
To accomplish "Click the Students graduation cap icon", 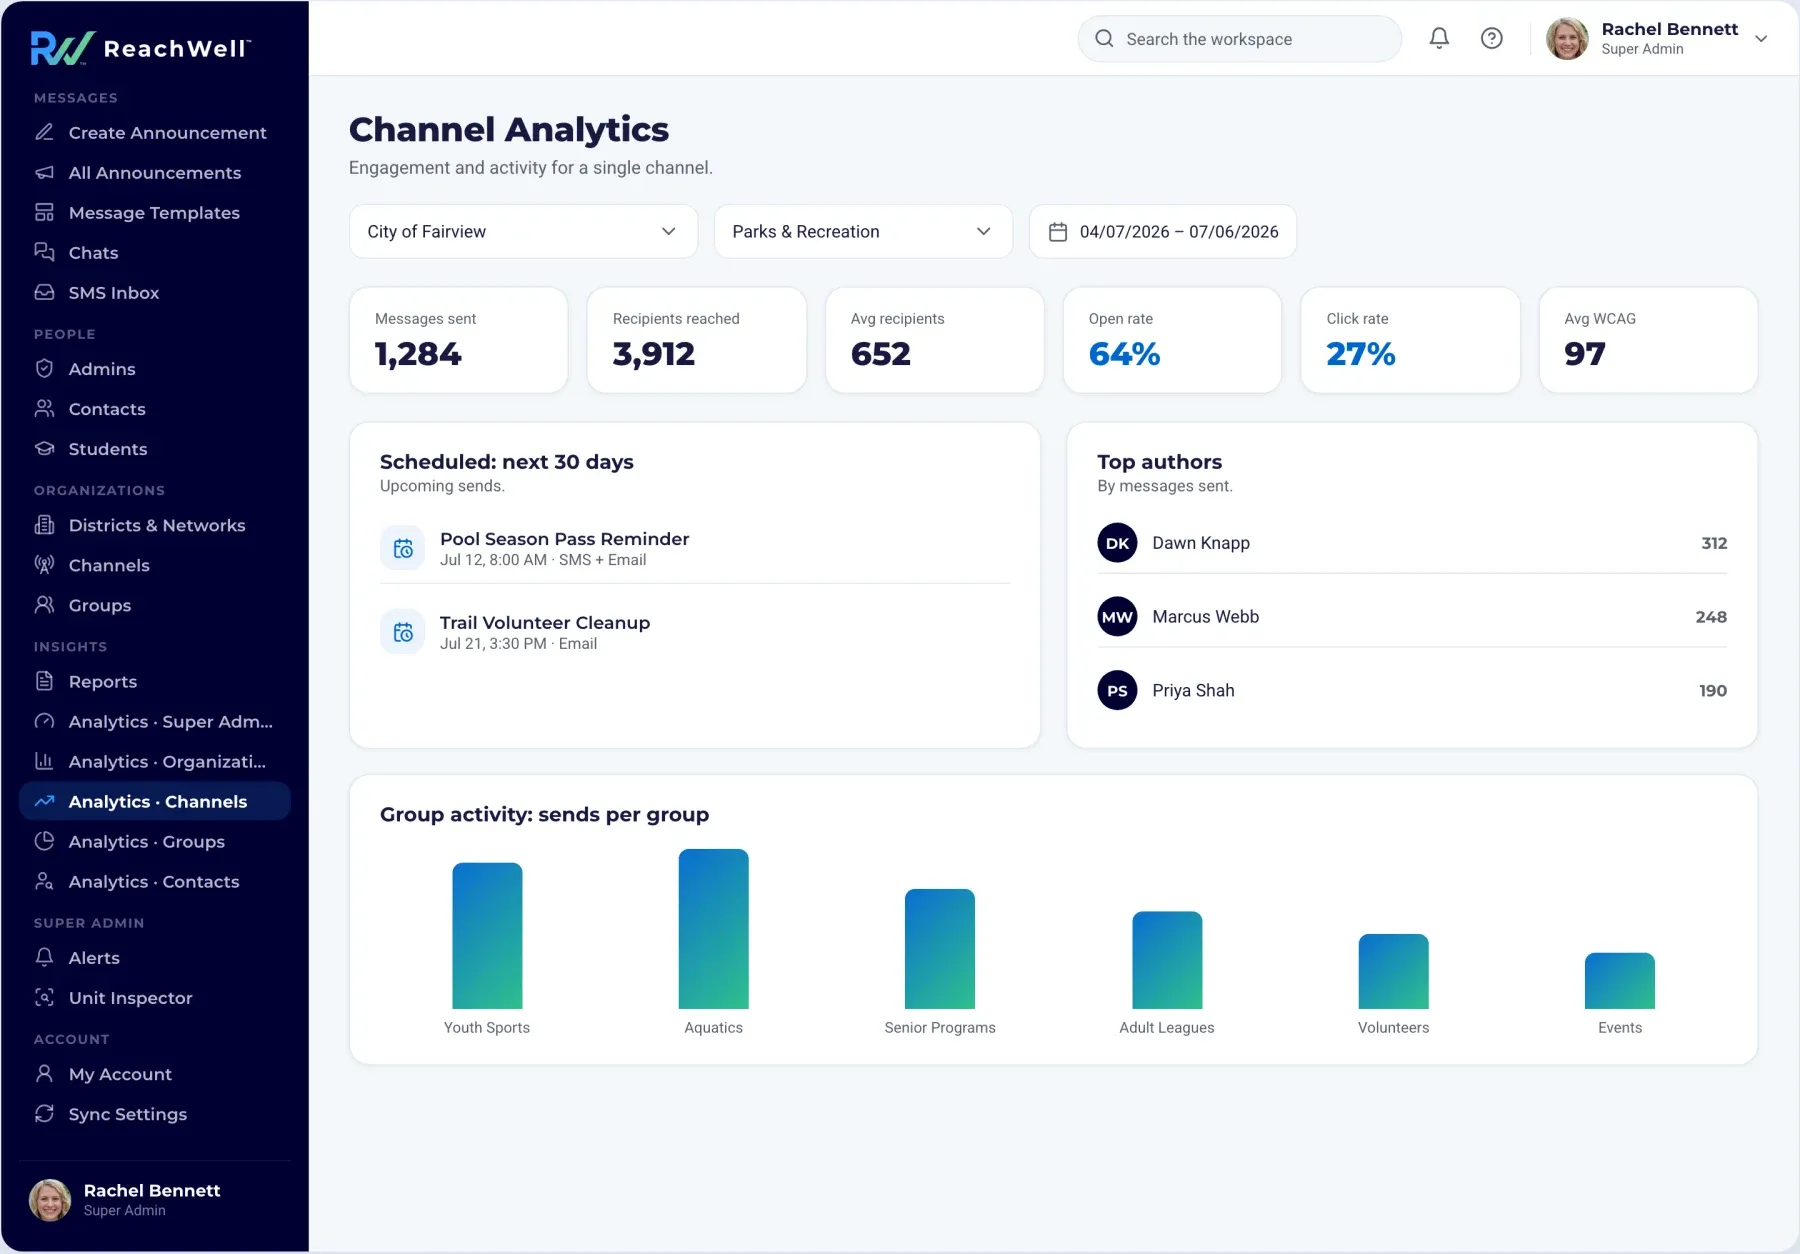I will (44, 448).
